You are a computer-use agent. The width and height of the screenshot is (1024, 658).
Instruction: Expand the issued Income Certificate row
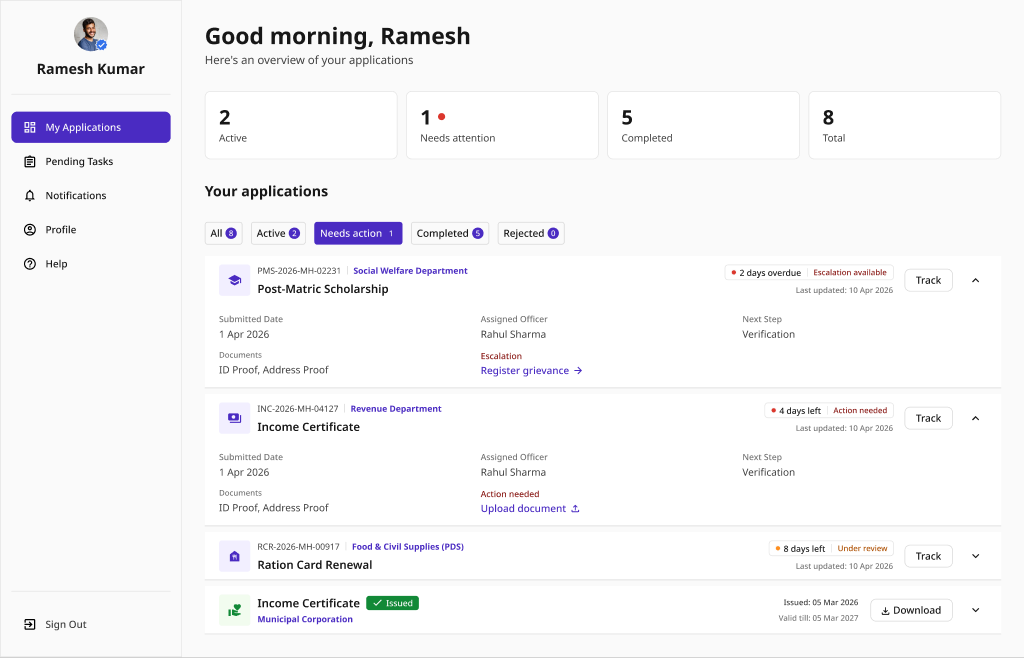(976, 610)
